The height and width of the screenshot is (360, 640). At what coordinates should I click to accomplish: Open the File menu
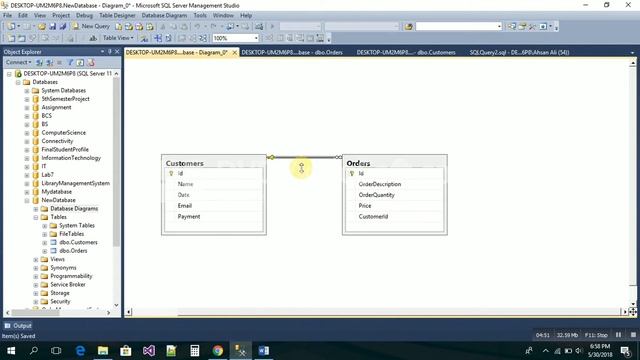click(x=8, y=15)
